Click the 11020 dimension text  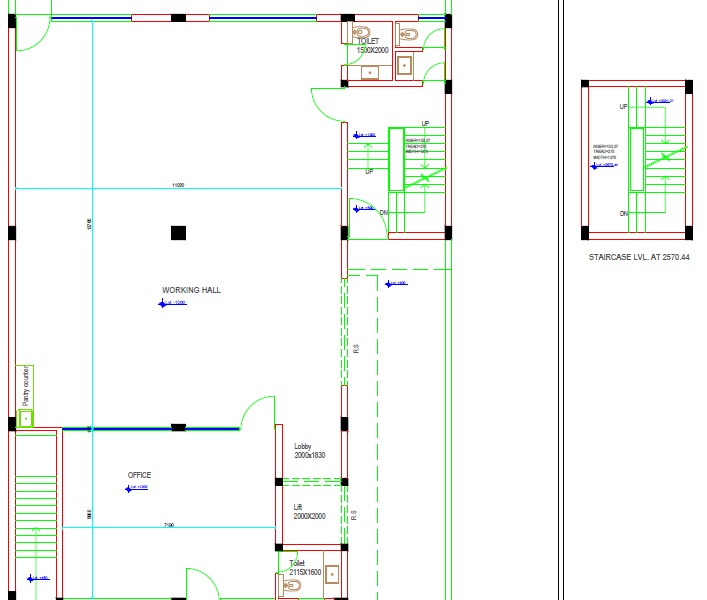(x=178, y=185)
